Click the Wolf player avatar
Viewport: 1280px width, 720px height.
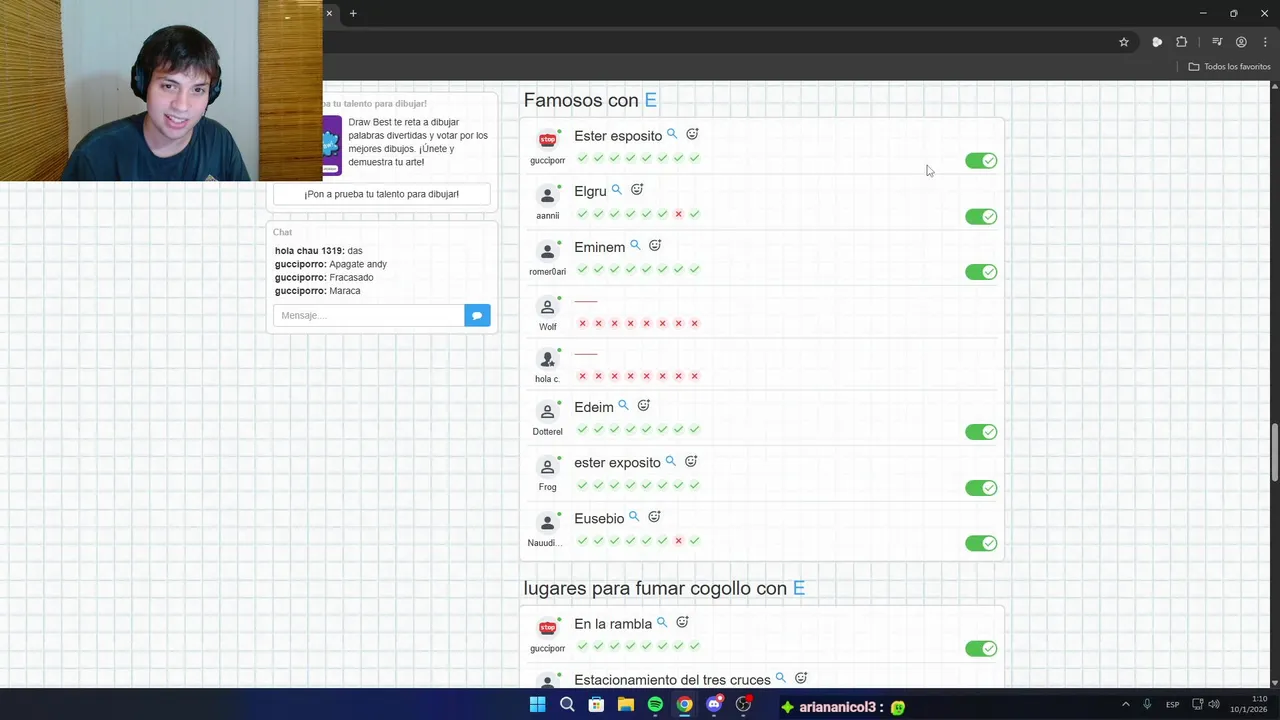pyautogui.click(x=547, y=307)
